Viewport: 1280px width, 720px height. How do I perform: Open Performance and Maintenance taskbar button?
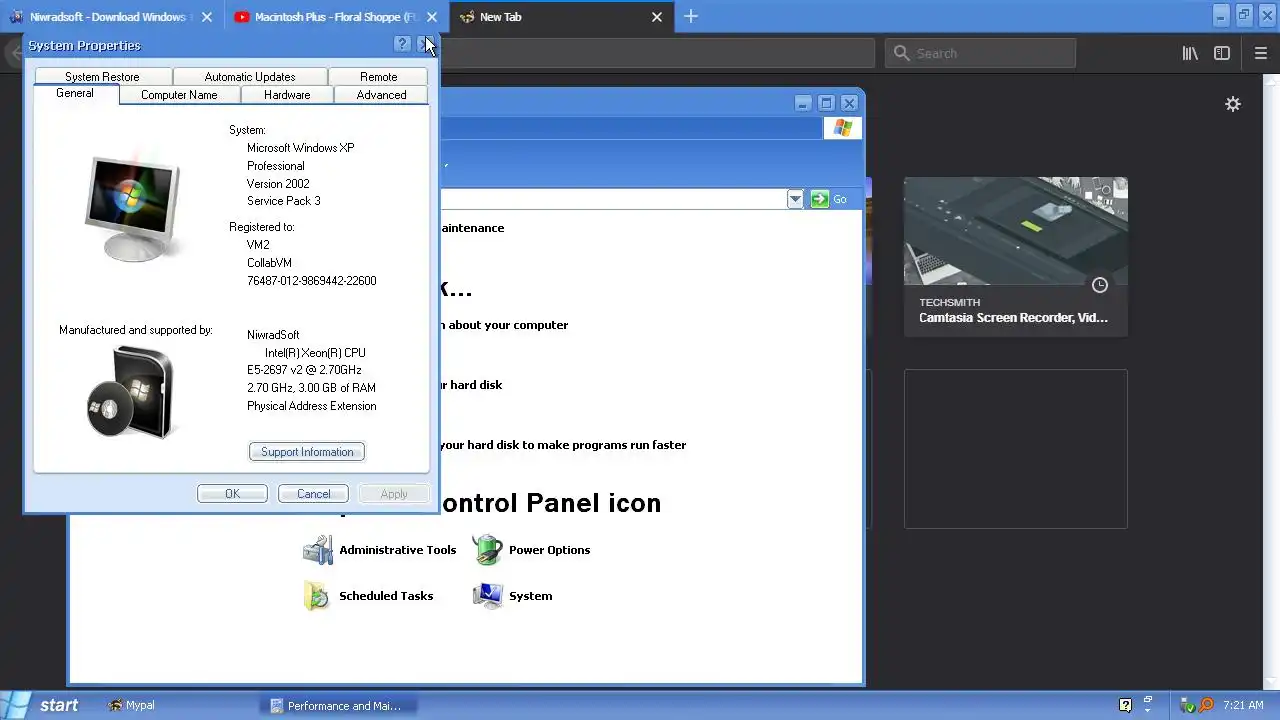pos(336,705)
